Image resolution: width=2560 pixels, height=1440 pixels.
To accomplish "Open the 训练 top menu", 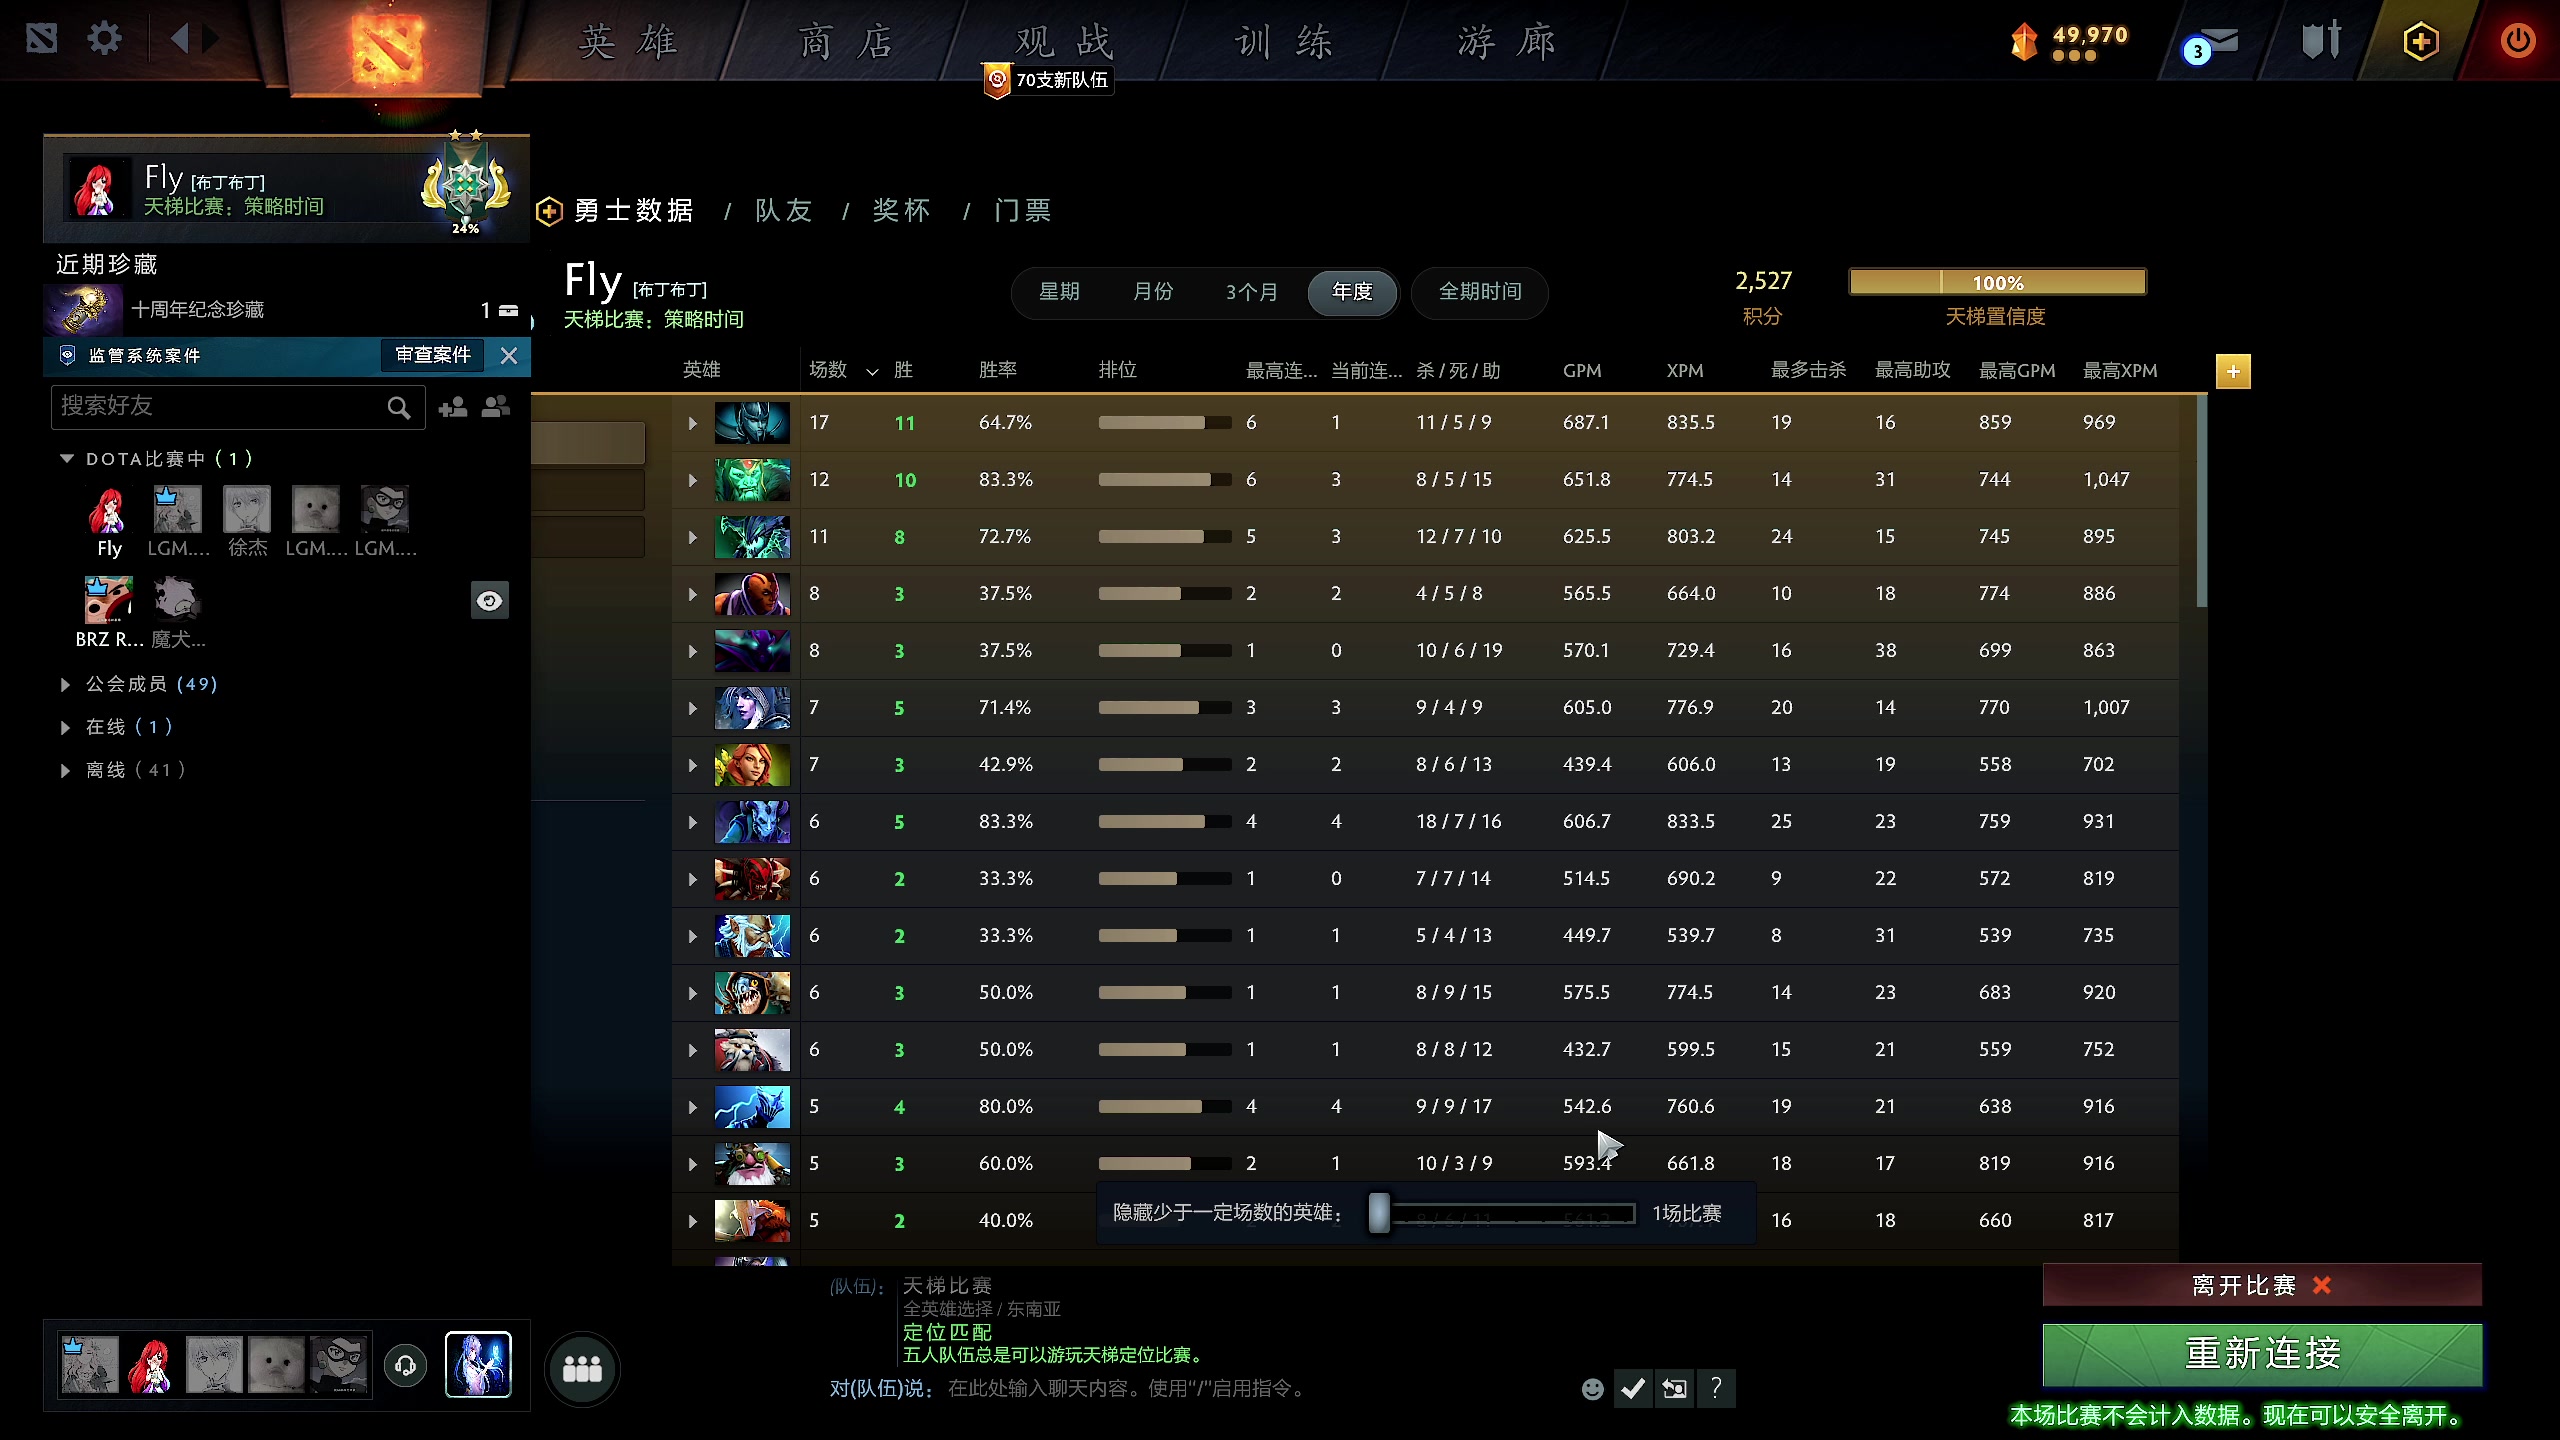I will (x=1284, y=42).
